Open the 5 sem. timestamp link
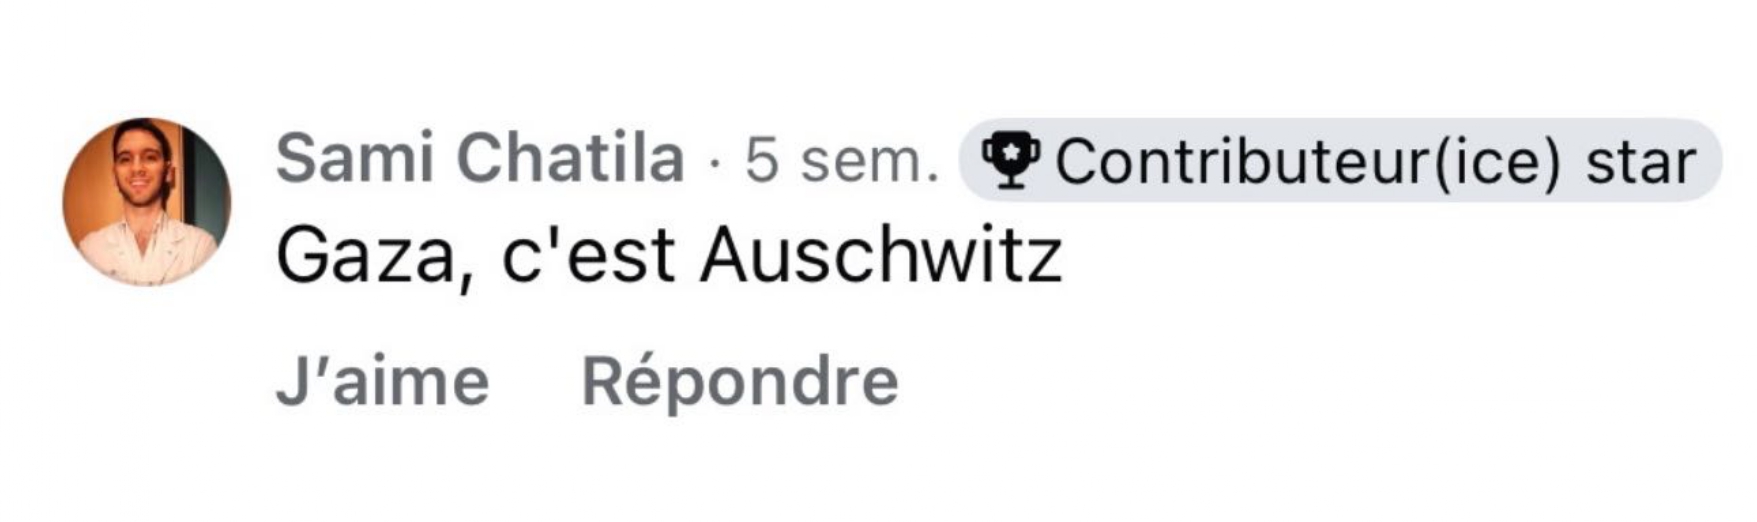 842,160
